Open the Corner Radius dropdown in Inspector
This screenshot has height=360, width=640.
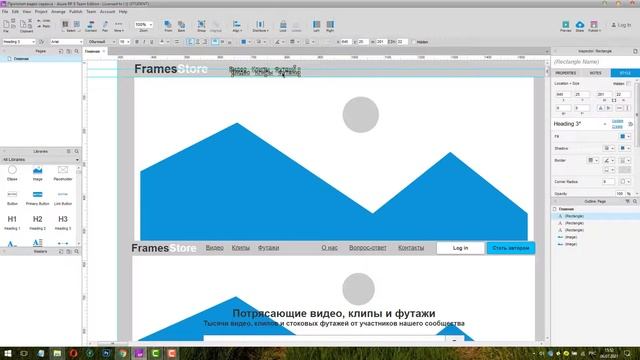[x=625, y=181]
